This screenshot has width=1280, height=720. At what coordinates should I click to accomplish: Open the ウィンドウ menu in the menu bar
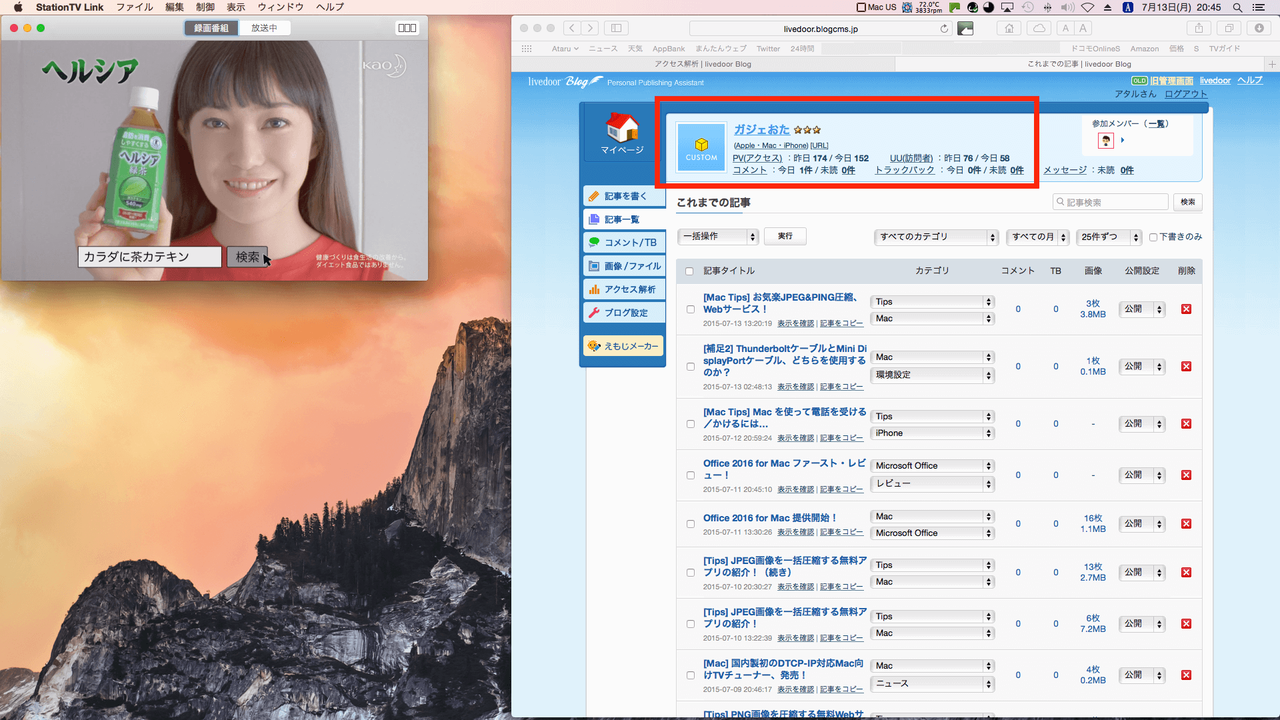(x=281, y=7)
